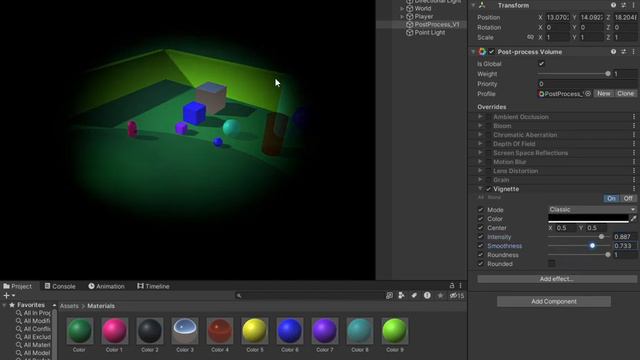Click the Clone profile button

coord(625,93)
